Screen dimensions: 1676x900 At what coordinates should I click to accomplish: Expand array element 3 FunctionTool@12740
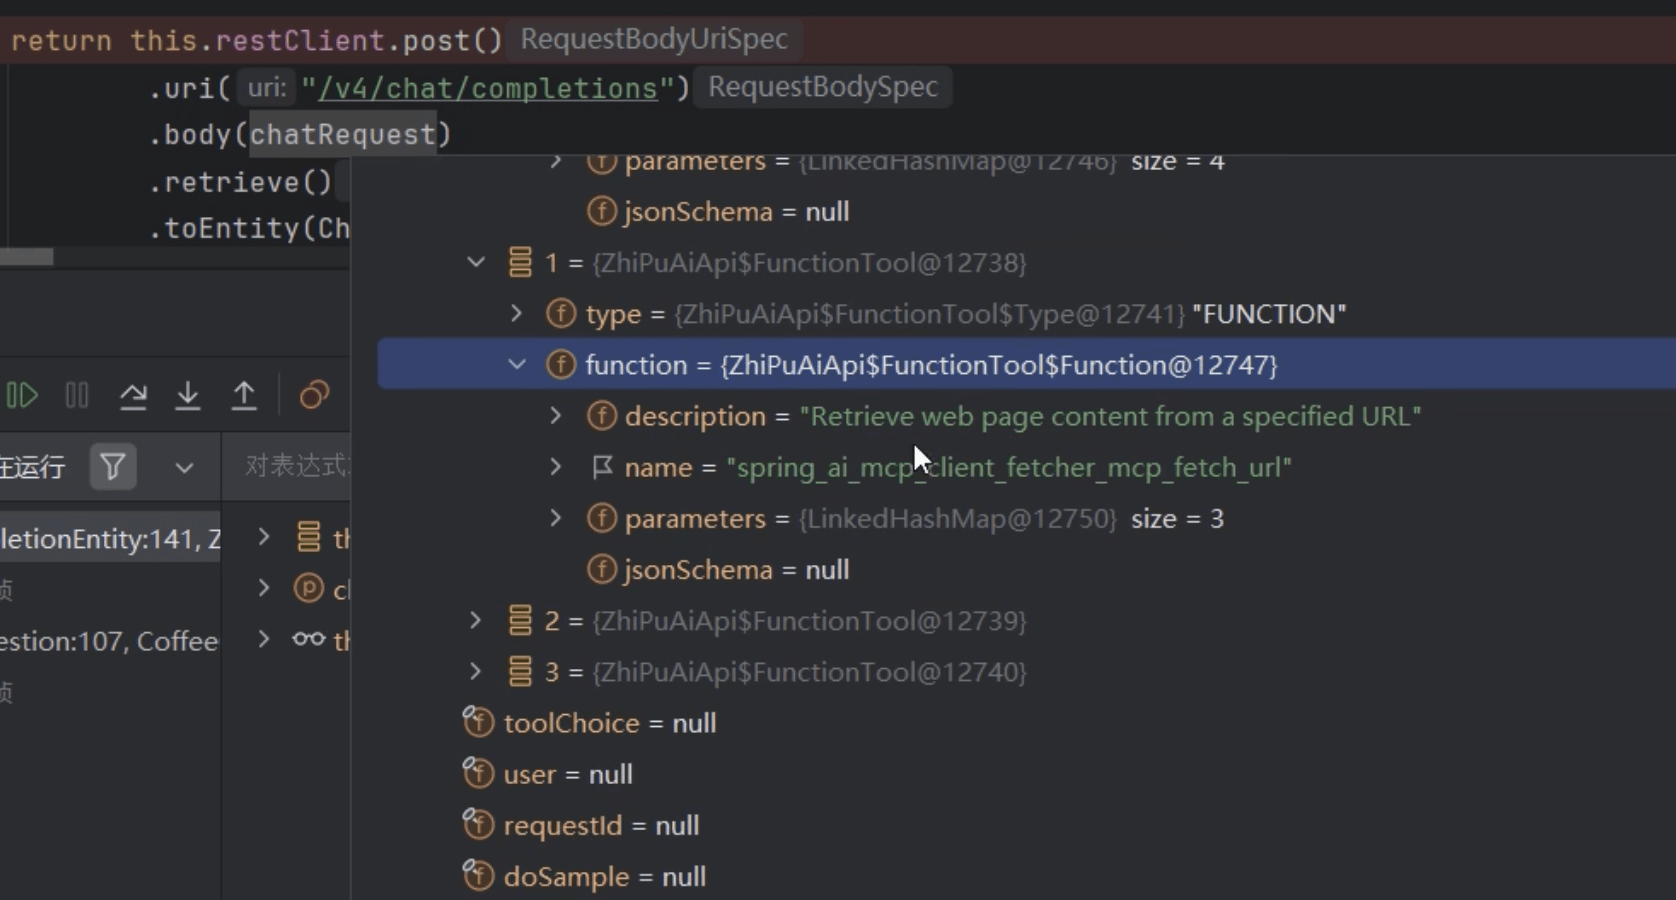pyautogui.click(x=476, y=672)
